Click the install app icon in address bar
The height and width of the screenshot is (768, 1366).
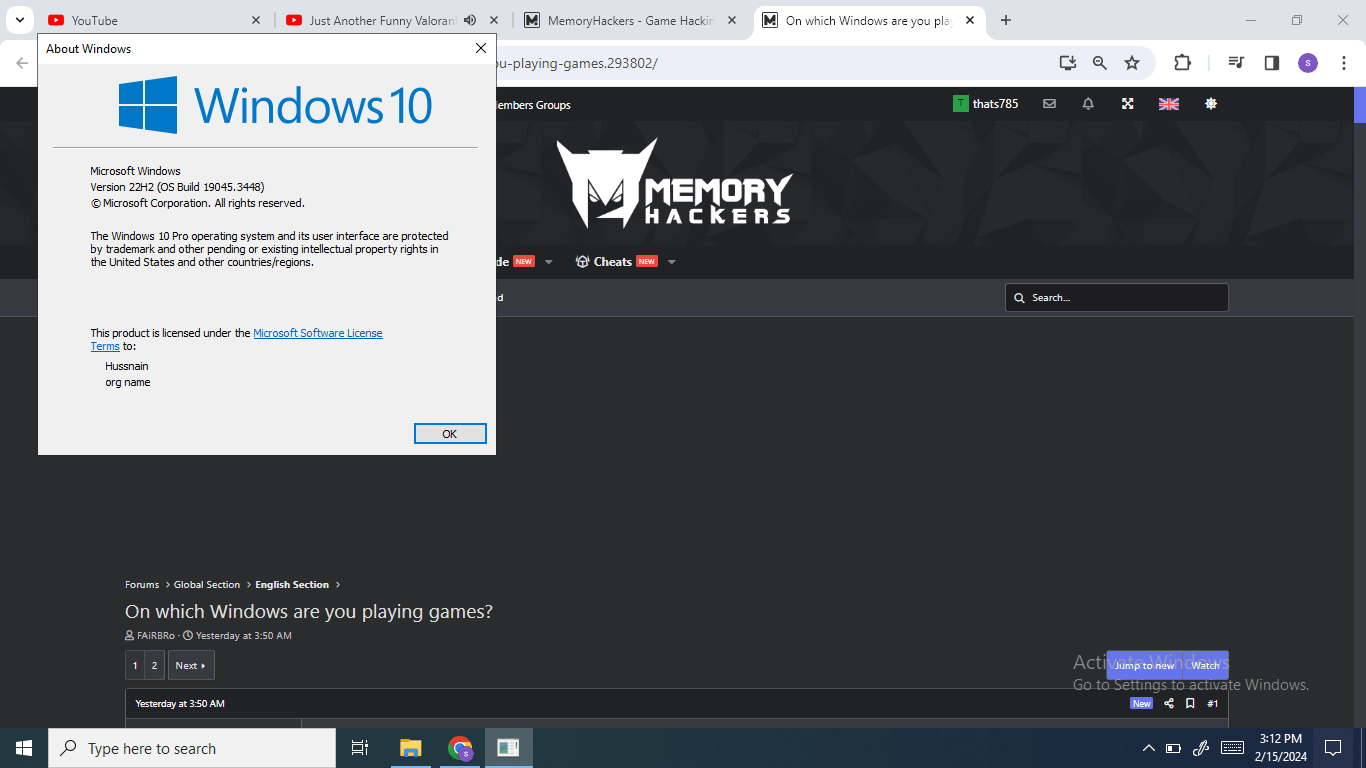pyautogui.click(x=1068, y=63)
